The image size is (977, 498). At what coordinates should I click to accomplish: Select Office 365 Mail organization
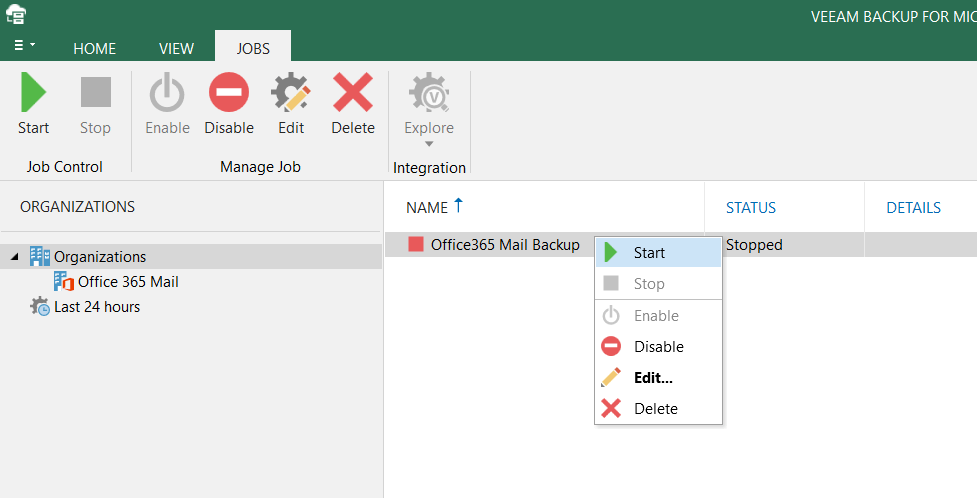[128, 282]
